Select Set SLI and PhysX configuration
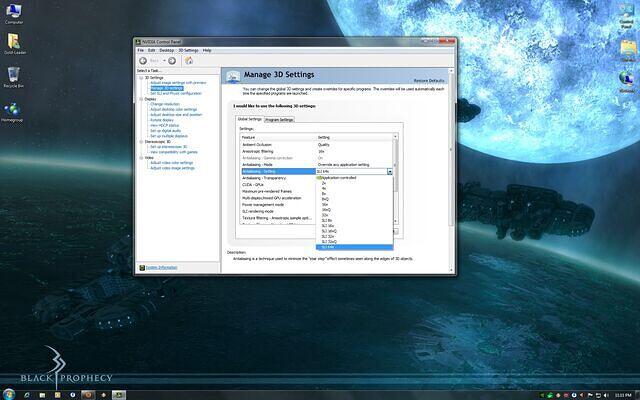The image size is (640, 400). click(x=175, y=93)
